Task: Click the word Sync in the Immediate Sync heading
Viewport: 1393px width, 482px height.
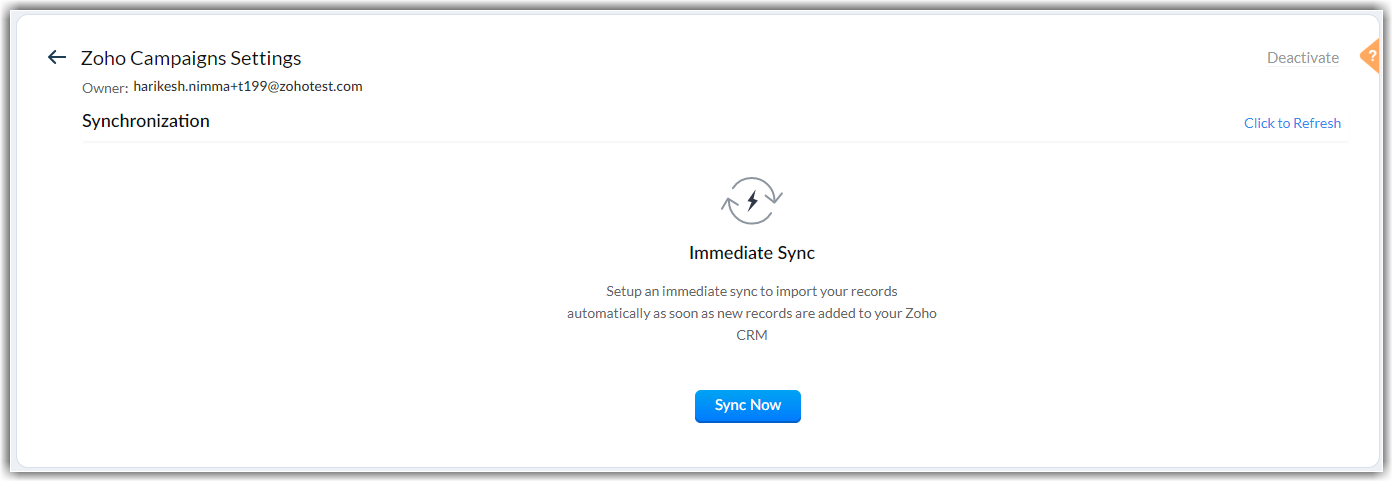Action: pos(795,253)
